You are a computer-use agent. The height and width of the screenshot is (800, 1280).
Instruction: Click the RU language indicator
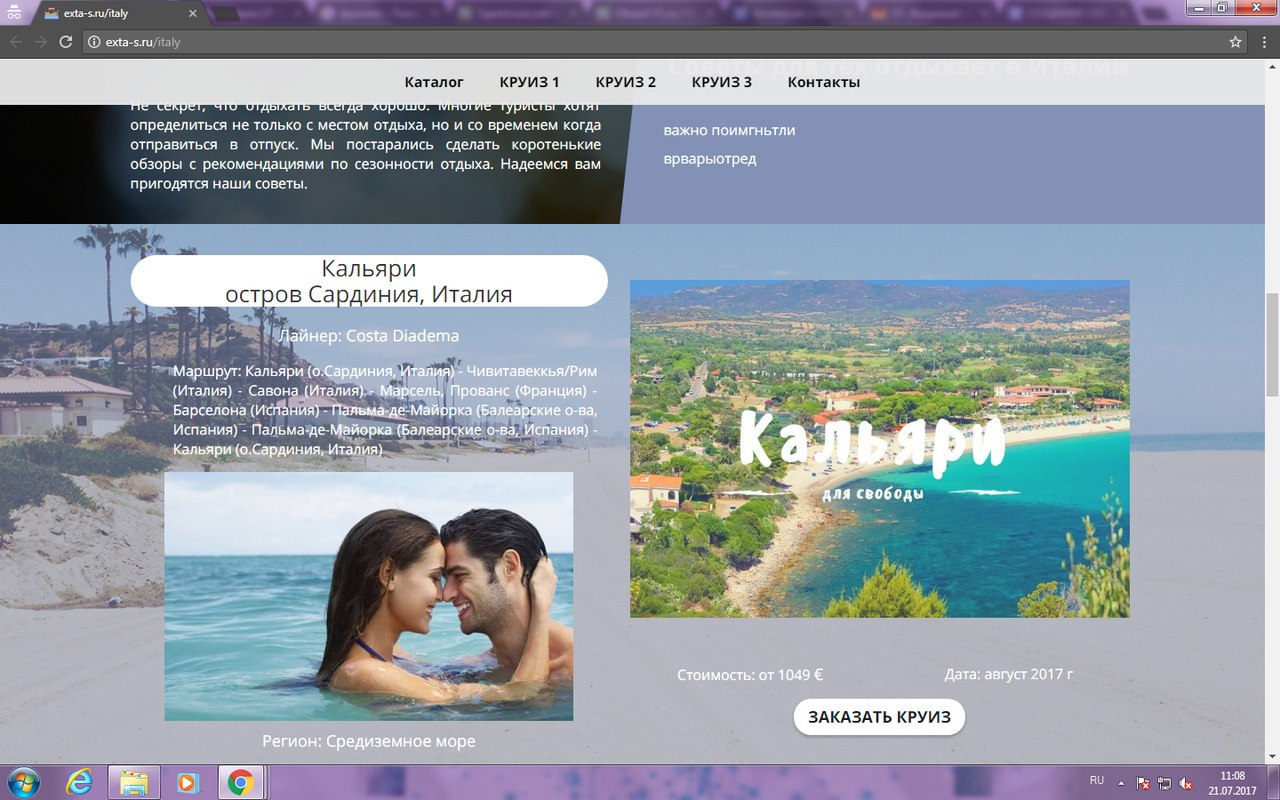pos(1096,780)
